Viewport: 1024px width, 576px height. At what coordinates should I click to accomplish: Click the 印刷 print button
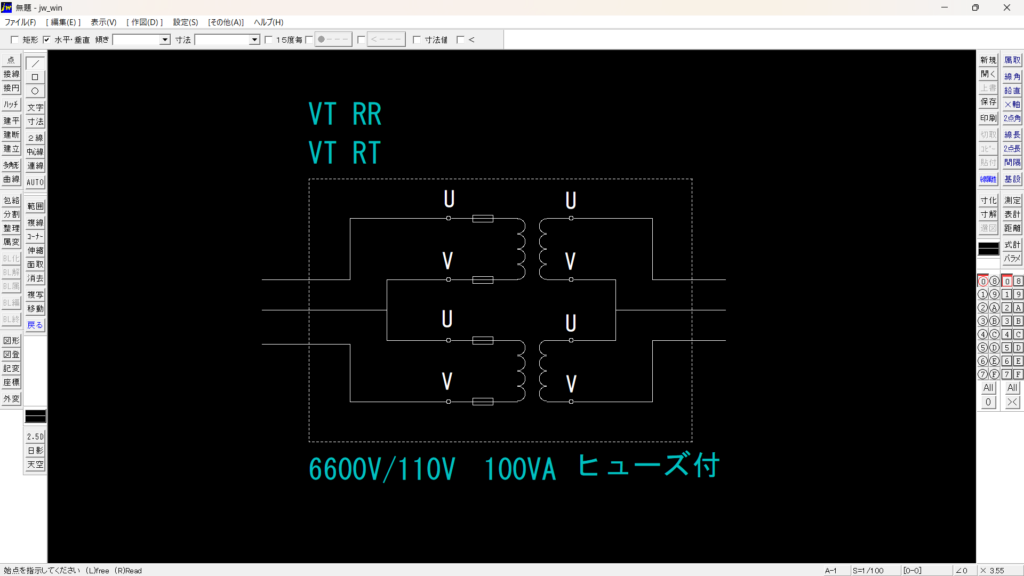988,118
